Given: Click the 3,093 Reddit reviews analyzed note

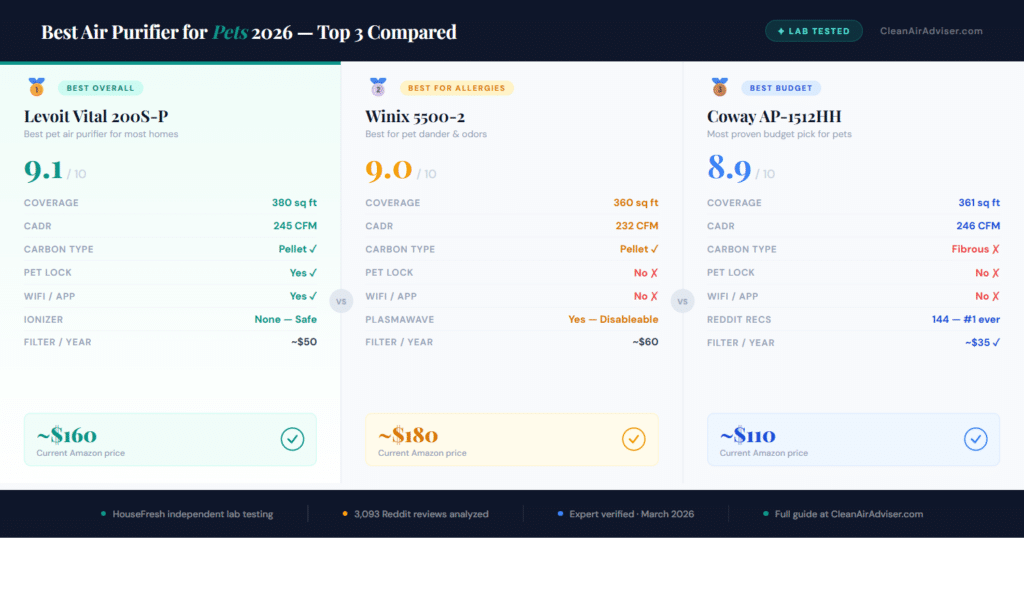Looking at the screenshot, I should 415,514.
